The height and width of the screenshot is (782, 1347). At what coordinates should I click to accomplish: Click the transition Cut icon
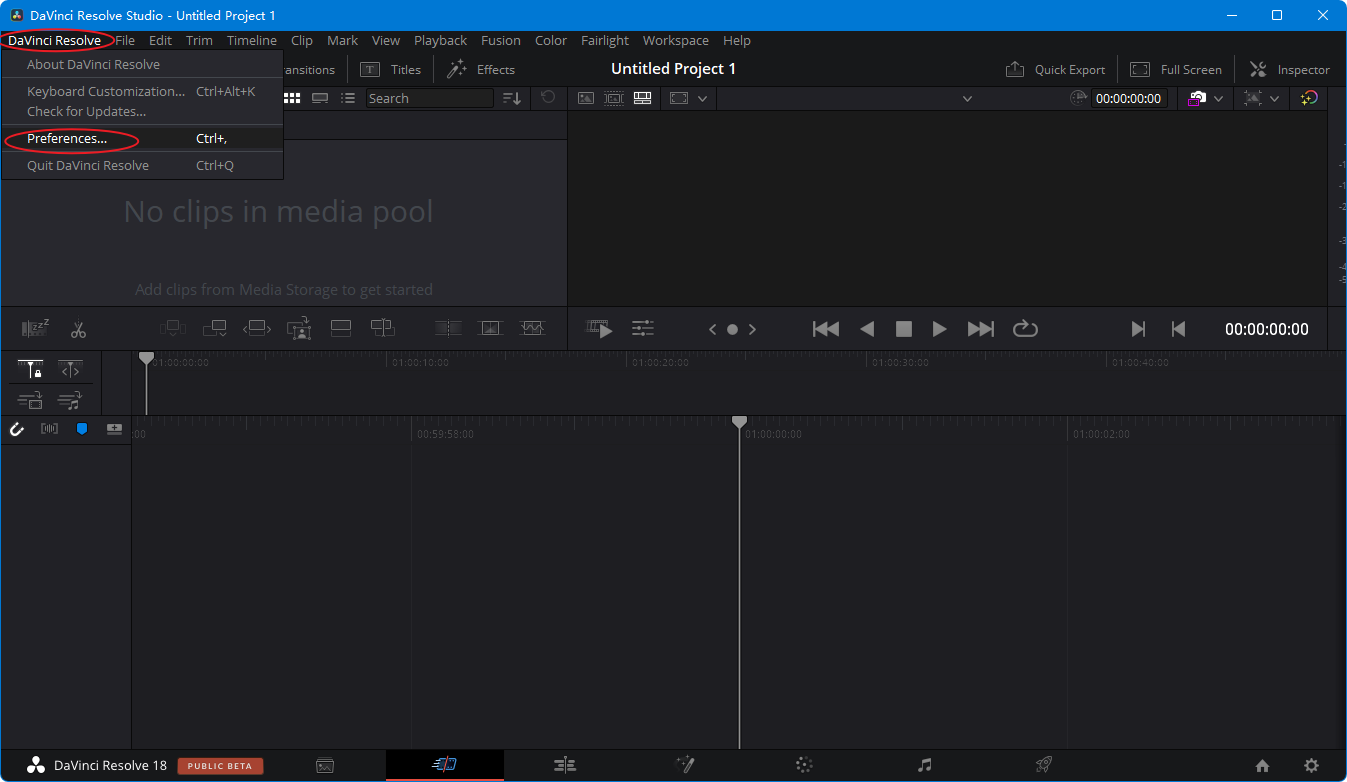pos(448,328)
